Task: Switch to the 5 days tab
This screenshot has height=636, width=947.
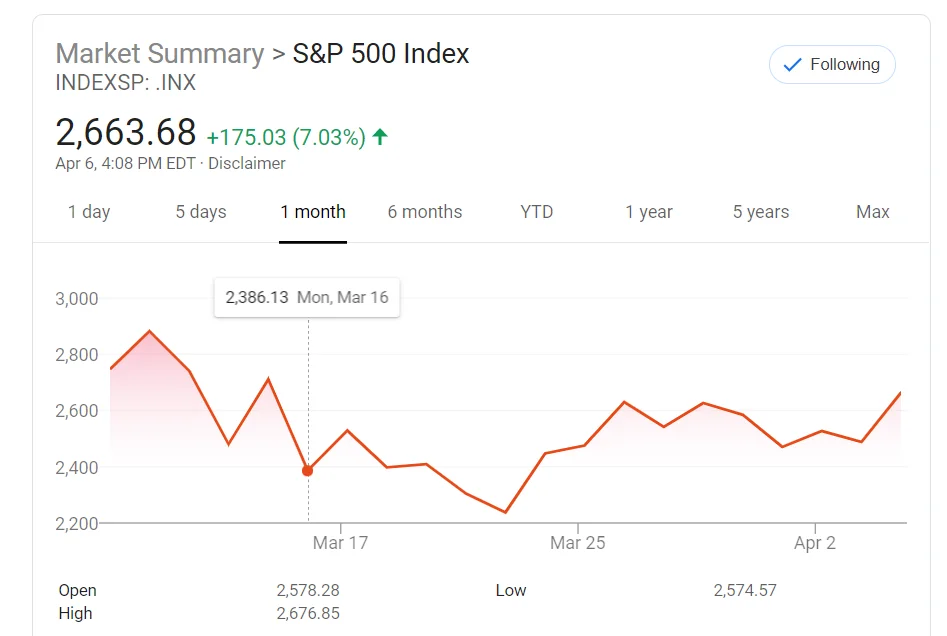Action: pos(201,212)
